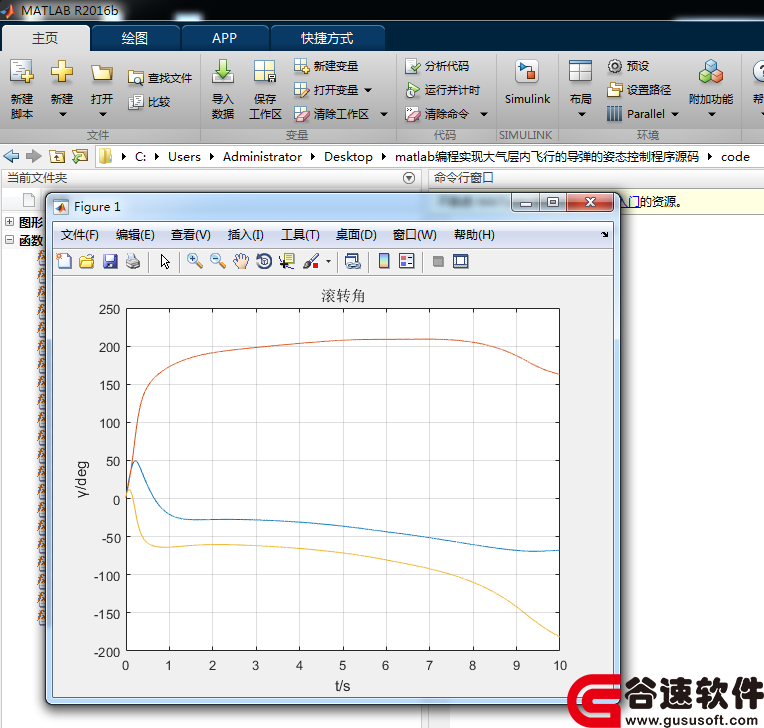Screen dimensions: 764x728
Task: Launch Simulink from the ribbon
Action: [x=527, y=82]
